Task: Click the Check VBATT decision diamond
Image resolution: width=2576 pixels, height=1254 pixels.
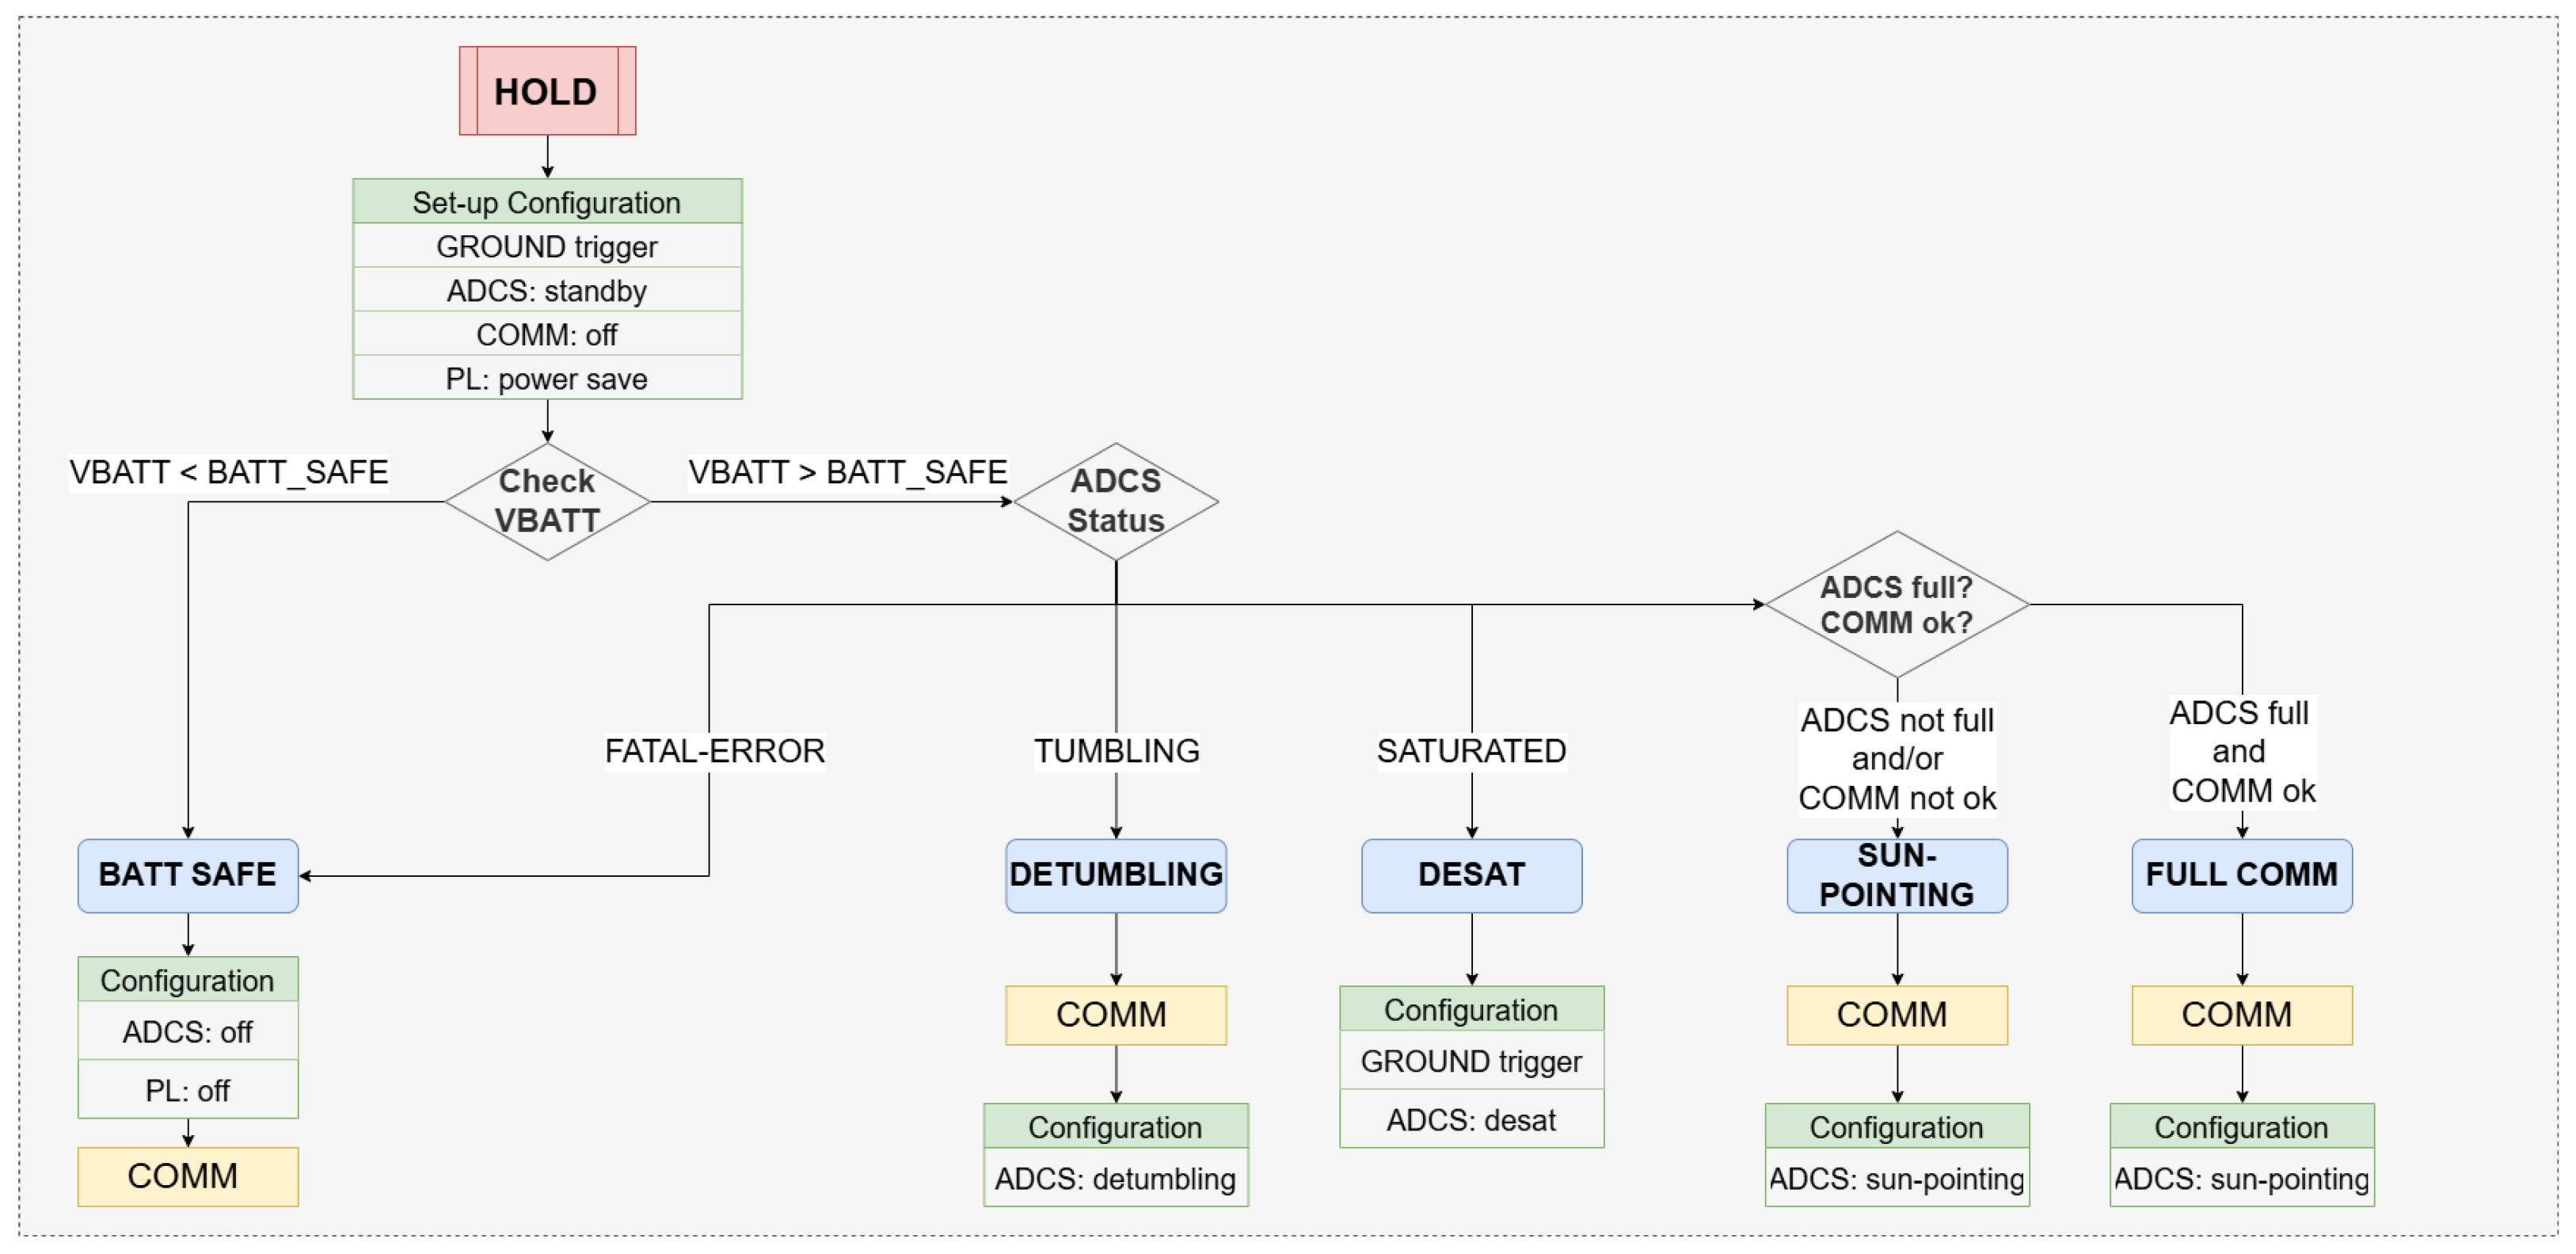Action: click(547, 501)
